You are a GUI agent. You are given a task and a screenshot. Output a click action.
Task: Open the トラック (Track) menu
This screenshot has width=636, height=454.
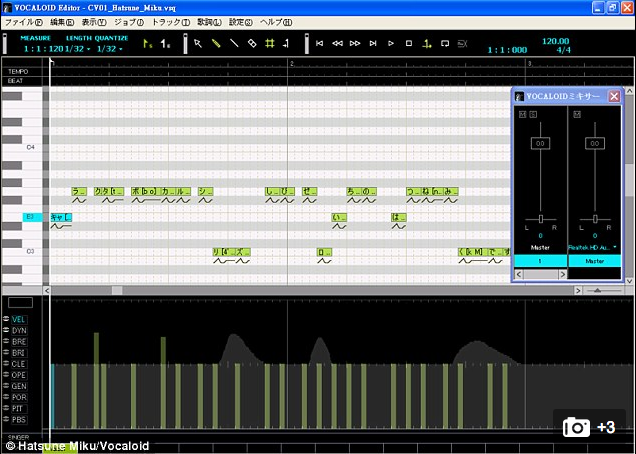(x=170, y=21)
